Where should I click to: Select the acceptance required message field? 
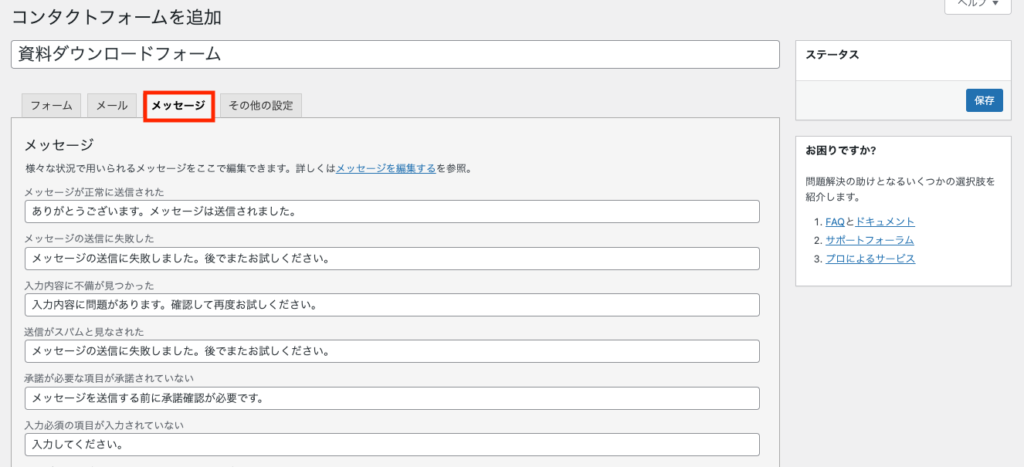[x=391, y=398]
